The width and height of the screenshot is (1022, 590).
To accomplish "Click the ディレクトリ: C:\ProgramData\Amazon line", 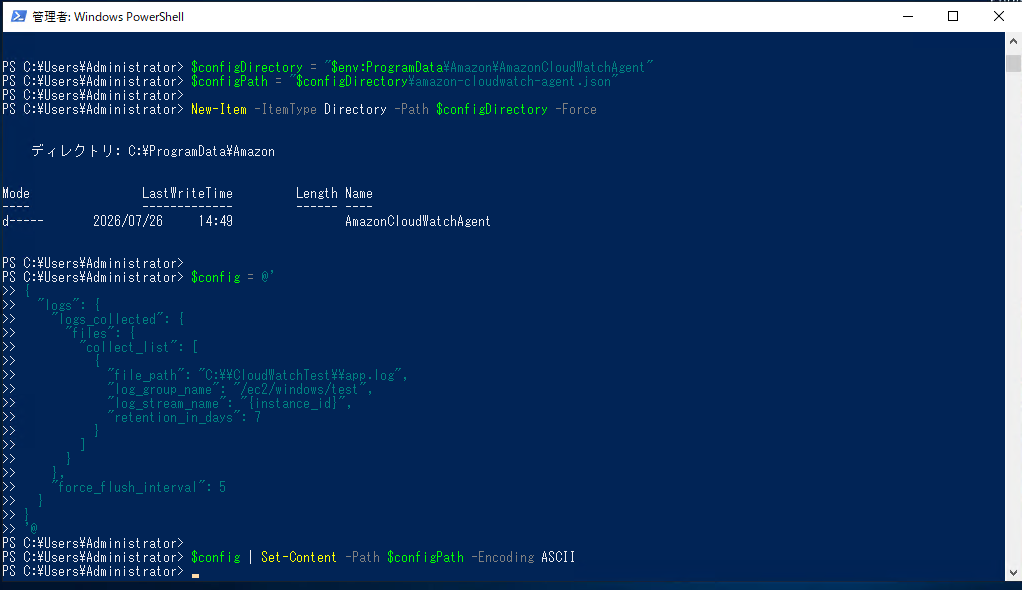I will pyautogui.click(x=153, y=151).
